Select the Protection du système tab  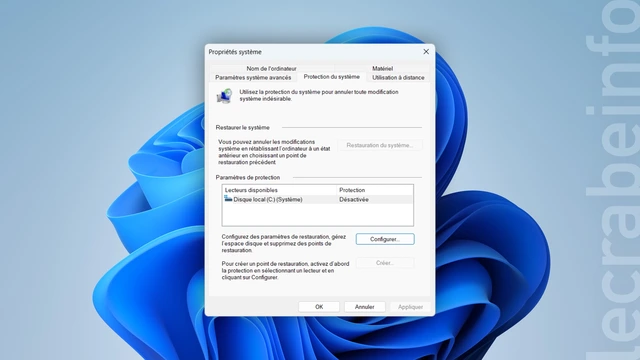pyautogui.click(x=331, y=77)
